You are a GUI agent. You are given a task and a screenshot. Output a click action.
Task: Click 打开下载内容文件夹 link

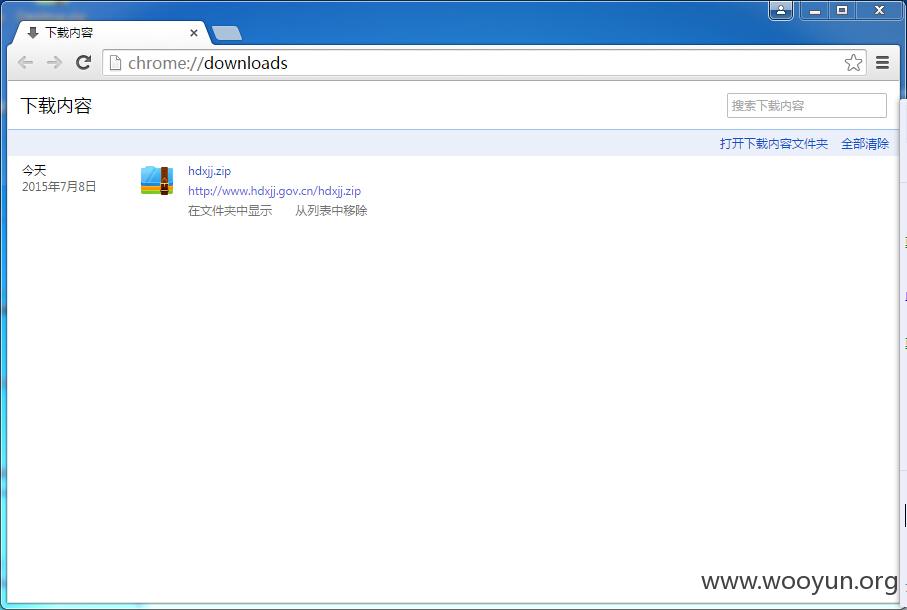(x=773, y=143)
